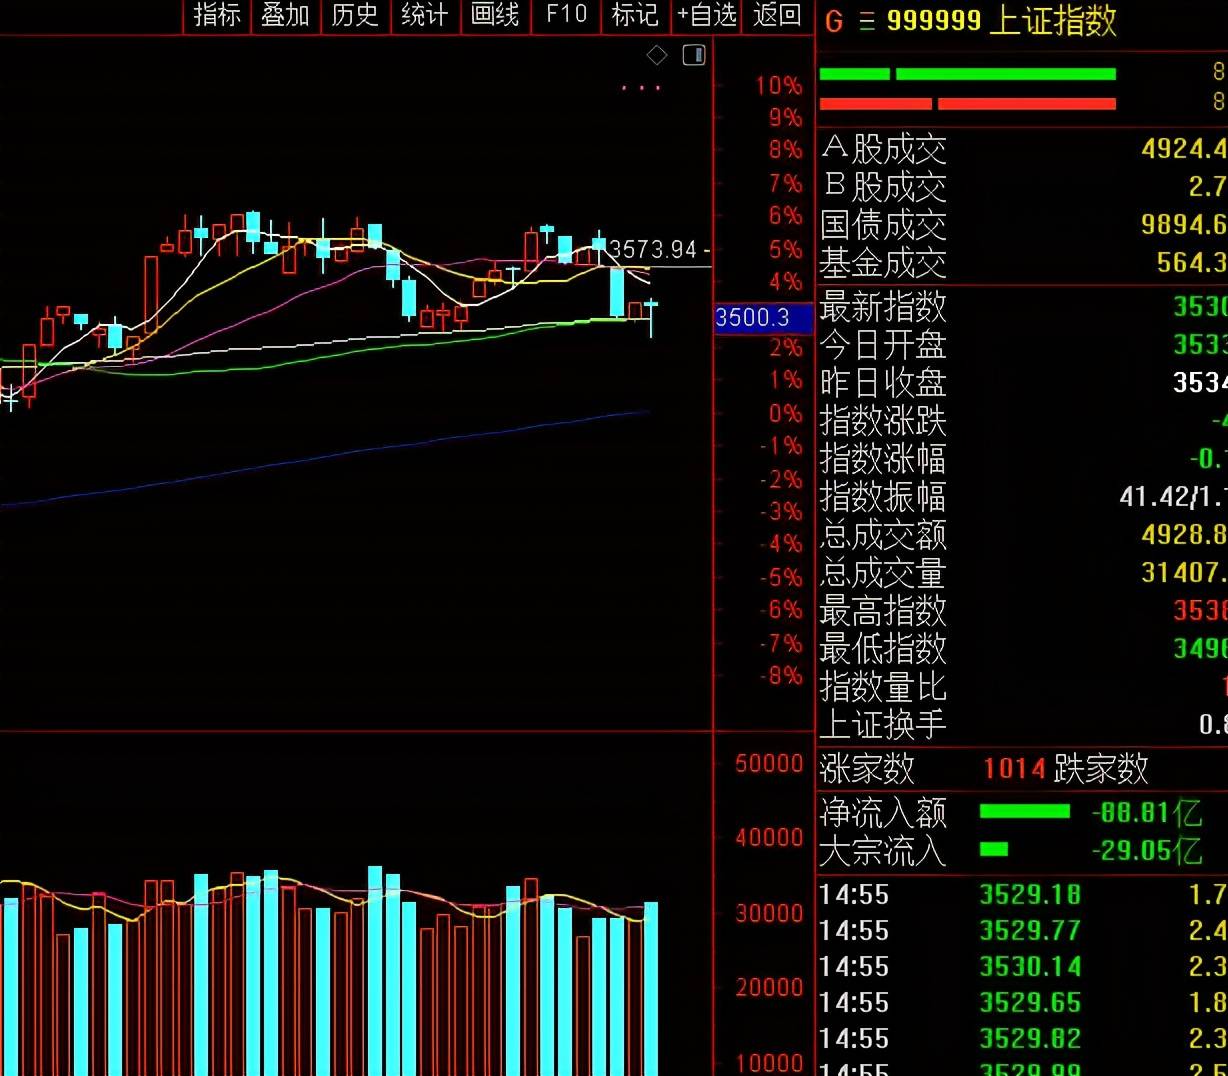
Task: Click the 统计 statistics button
Action: [425, 15]
